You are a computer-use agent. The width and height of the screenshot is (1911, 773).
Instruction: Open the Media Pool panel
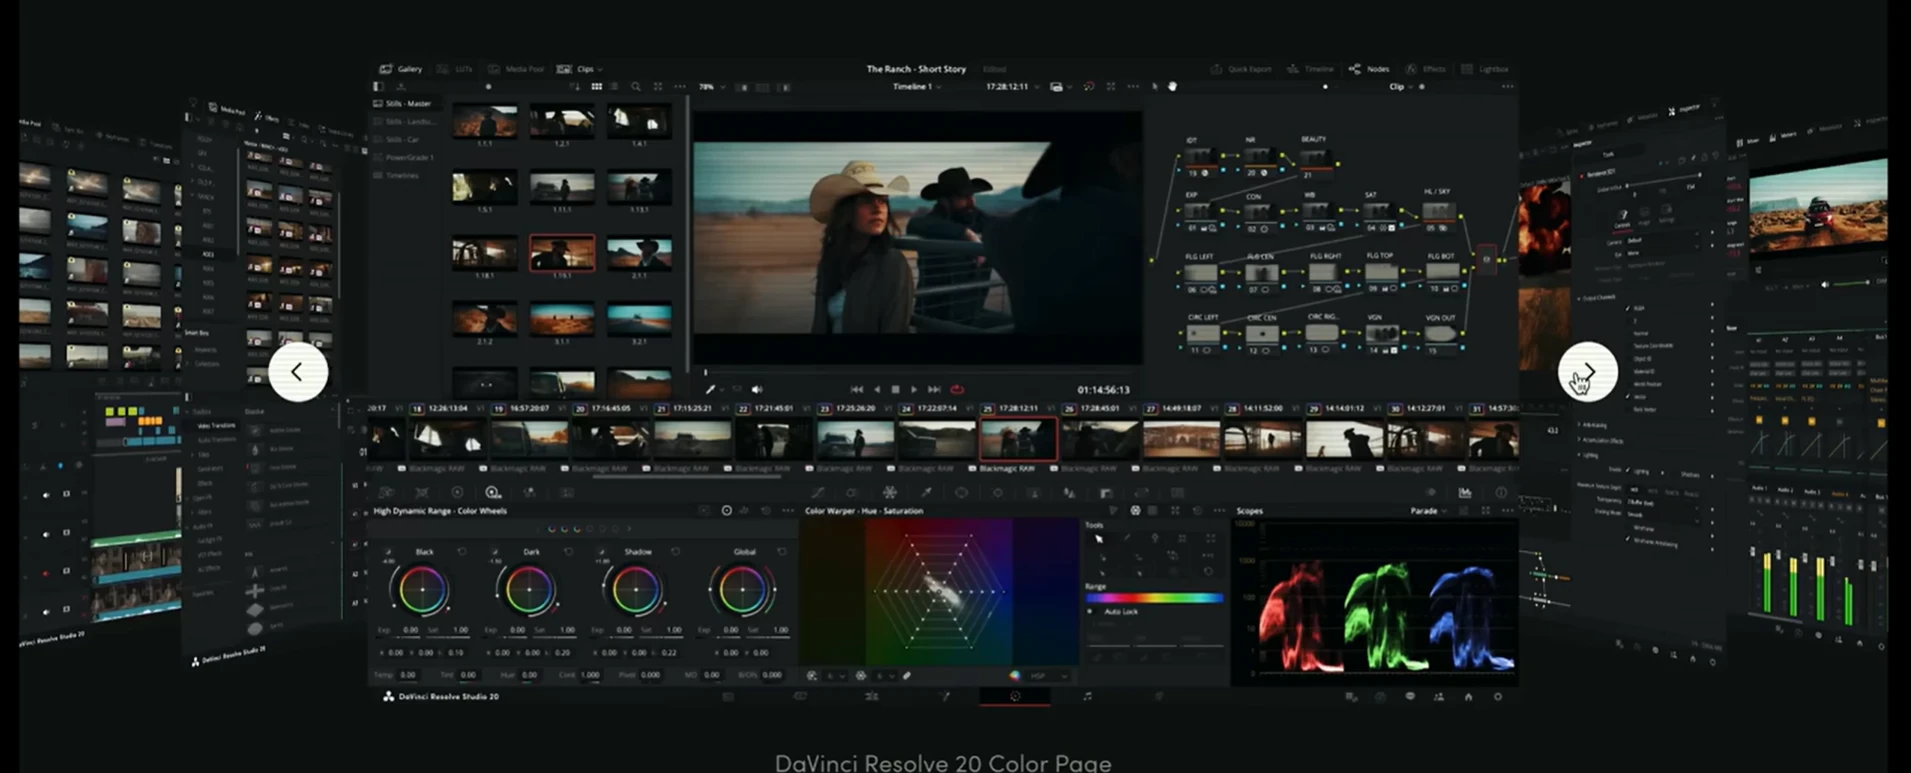pos(516,69)
